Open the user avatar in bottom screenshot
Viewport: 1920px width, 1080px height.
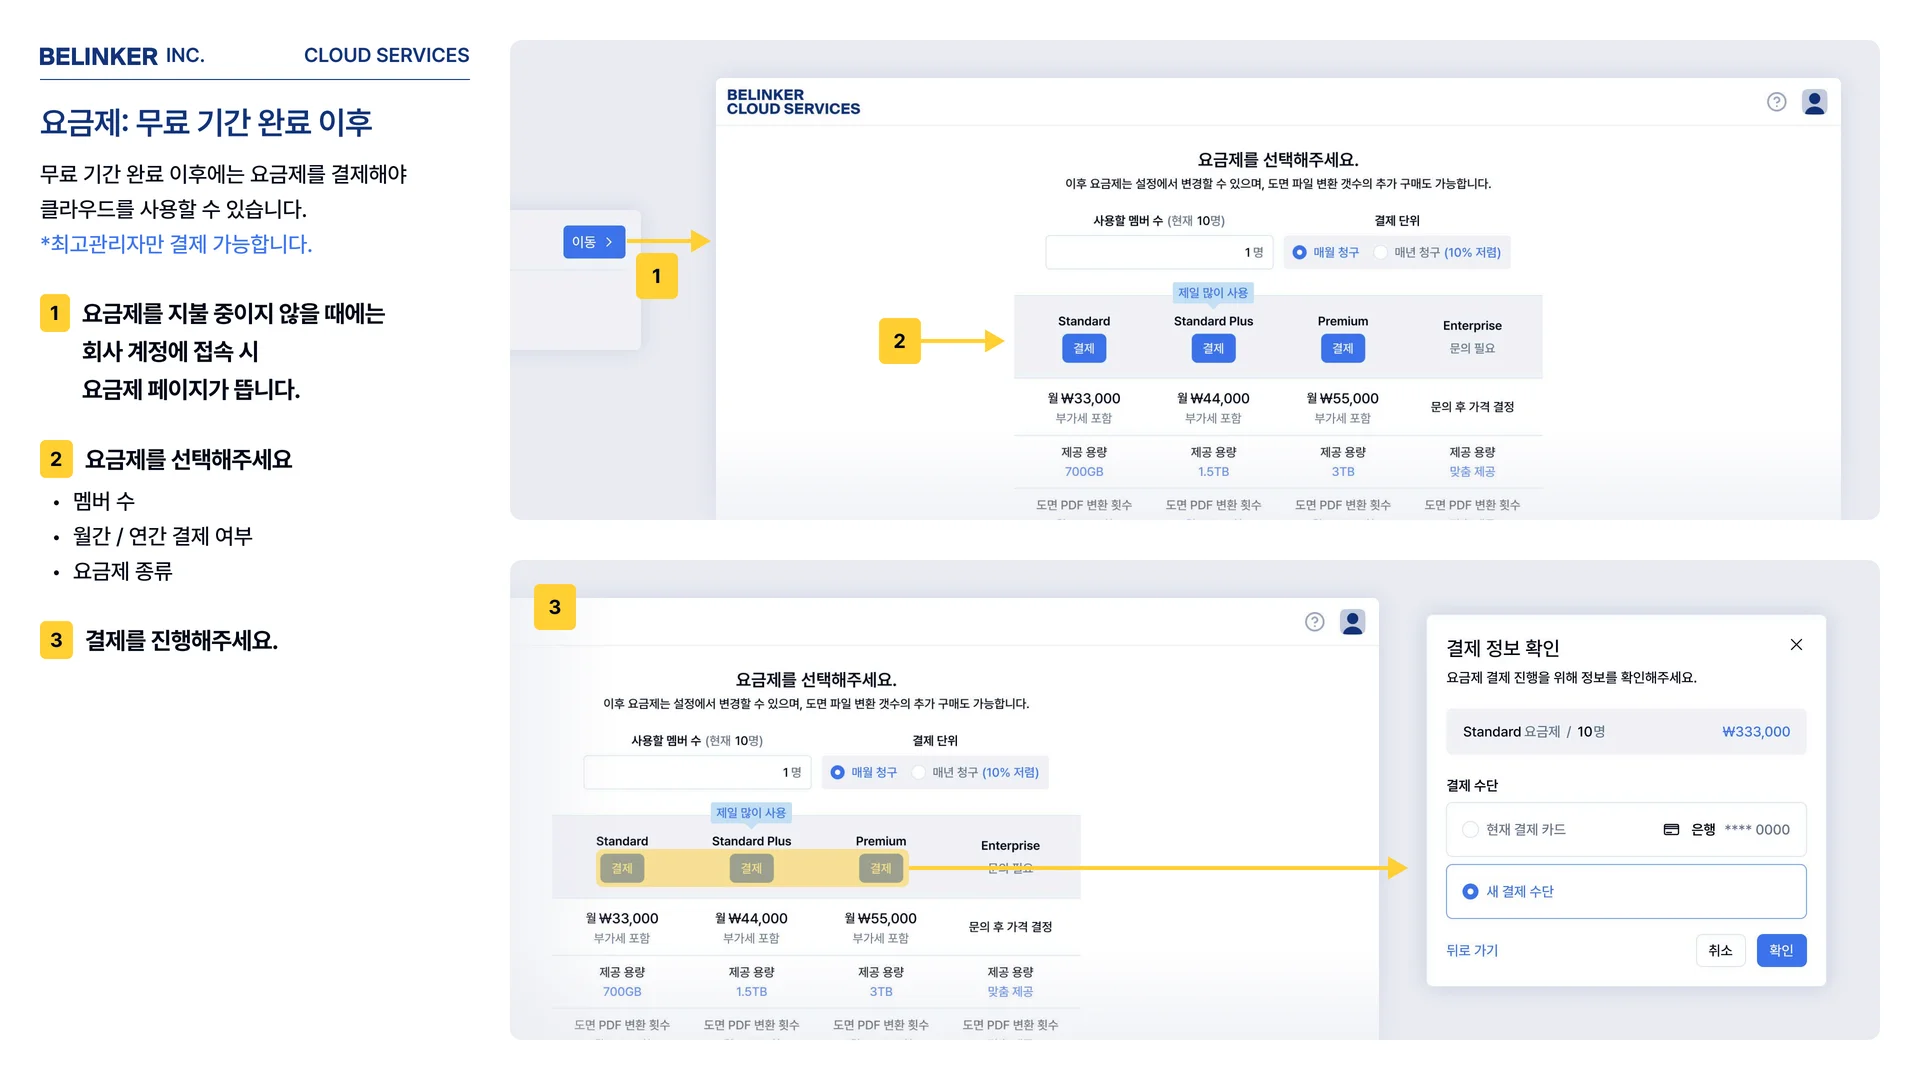coord(1352,622)
